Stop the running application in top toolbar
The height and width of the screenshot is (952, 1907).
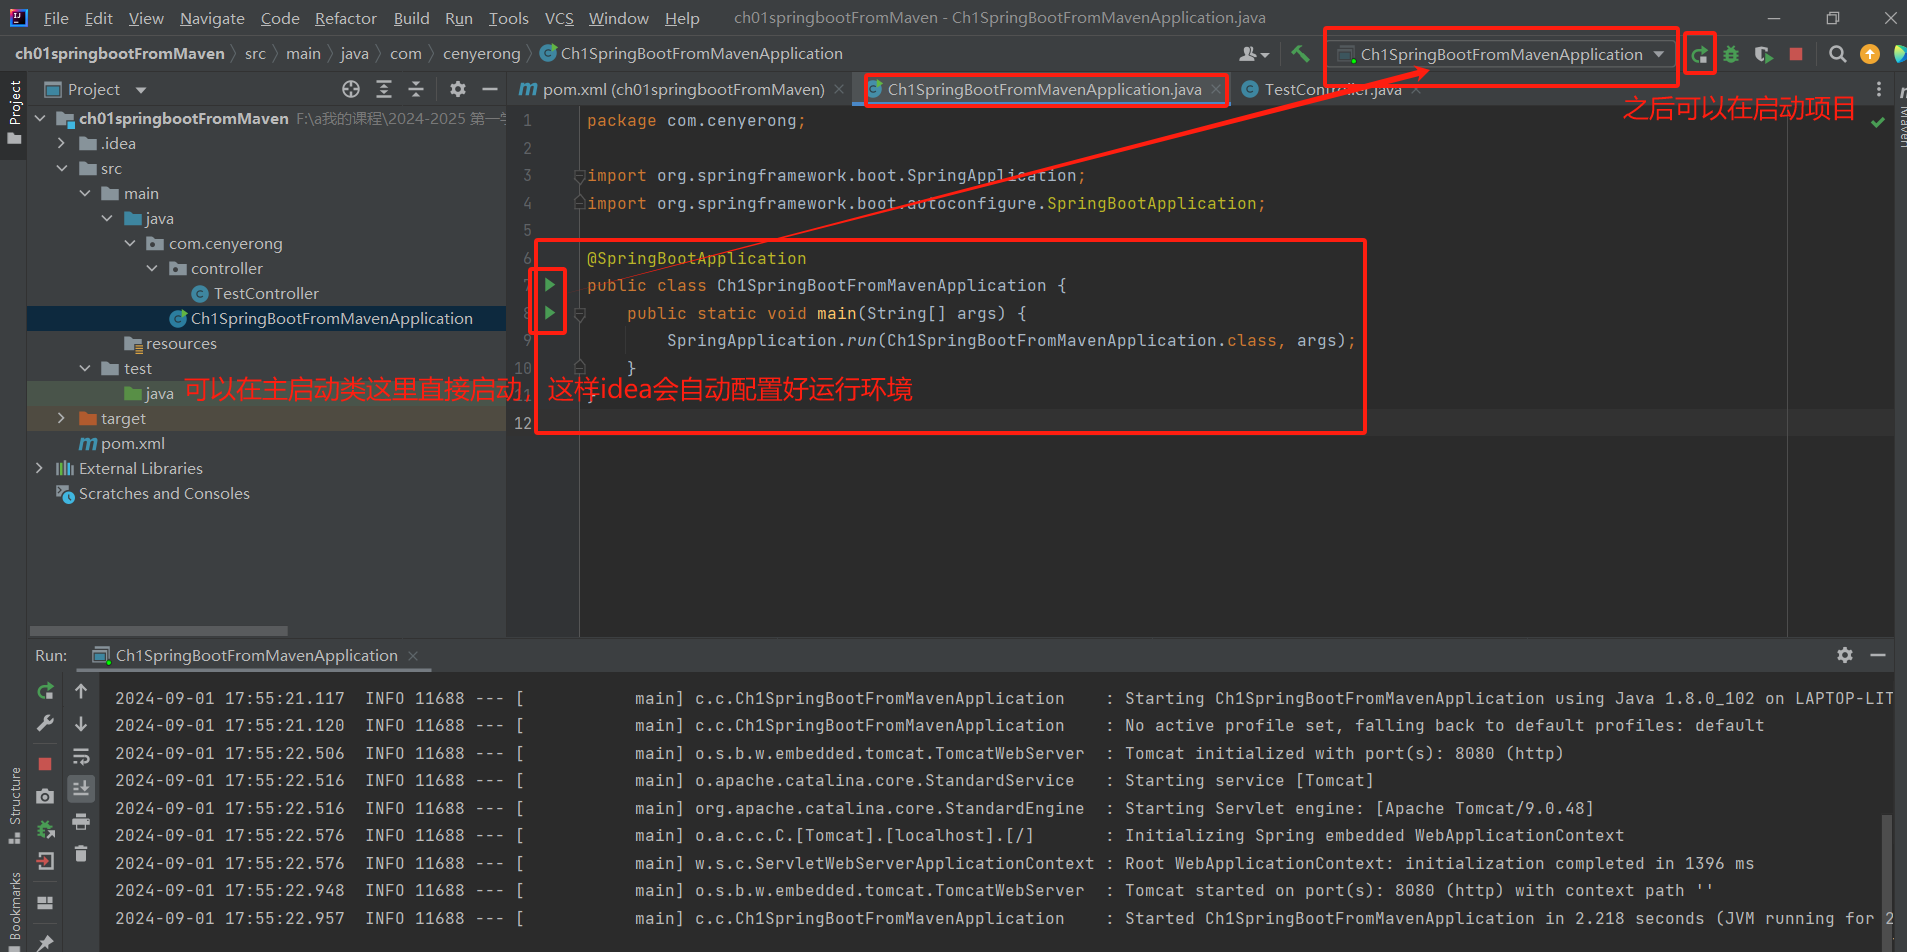tap(1796, 54)
